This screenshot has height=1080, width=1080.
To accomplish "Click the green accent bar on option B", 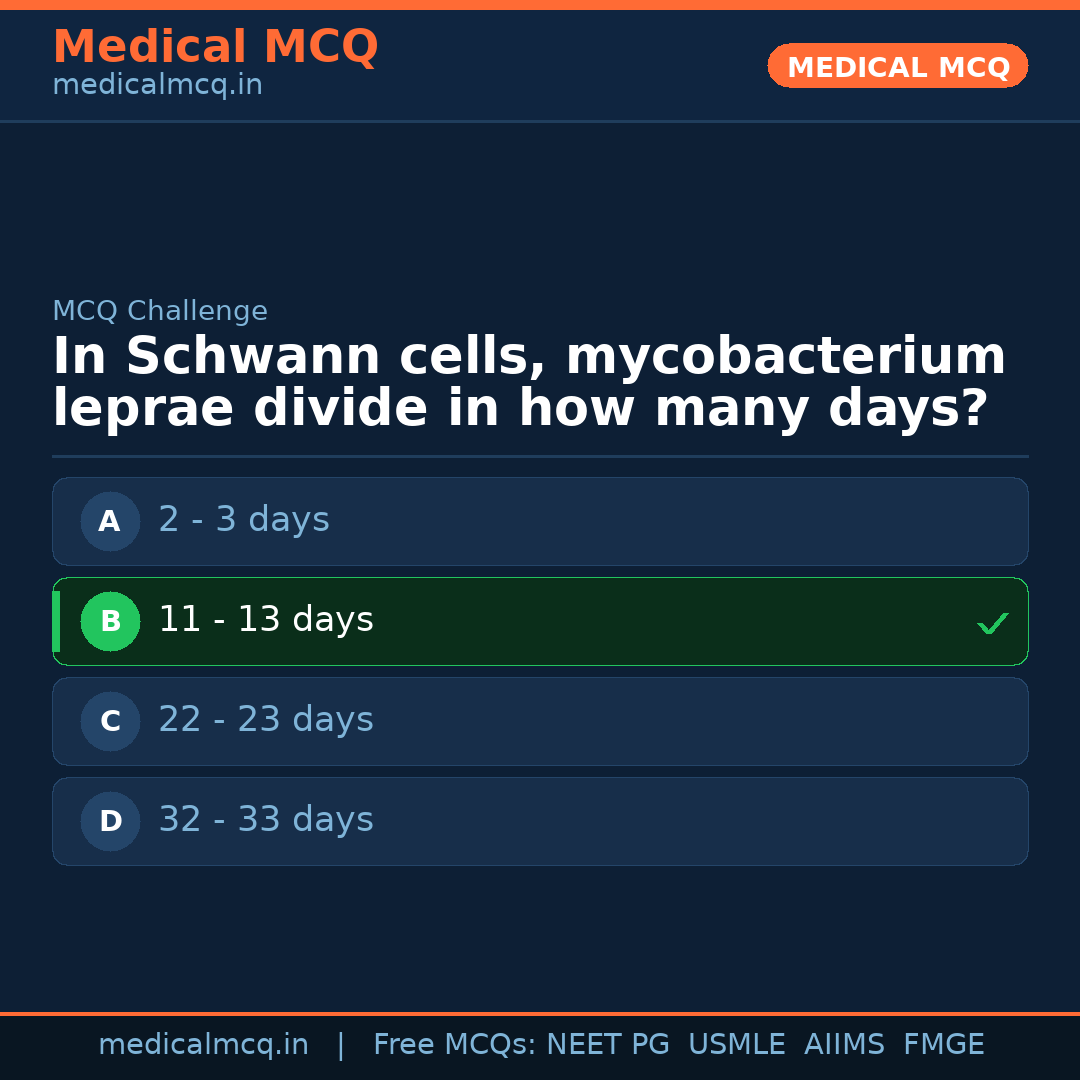I will pos(56,621).
